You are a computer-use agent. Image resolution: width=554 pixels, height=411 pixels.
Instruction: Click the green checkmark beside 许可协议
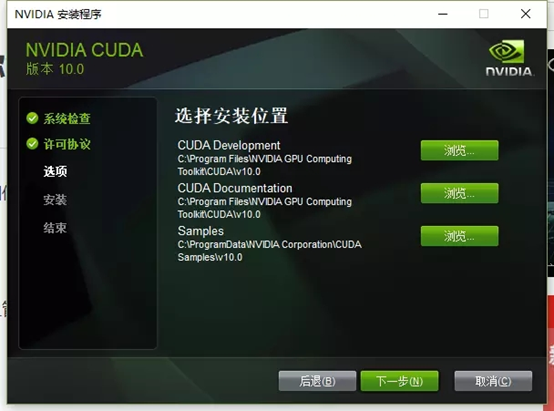coord(32,143)
